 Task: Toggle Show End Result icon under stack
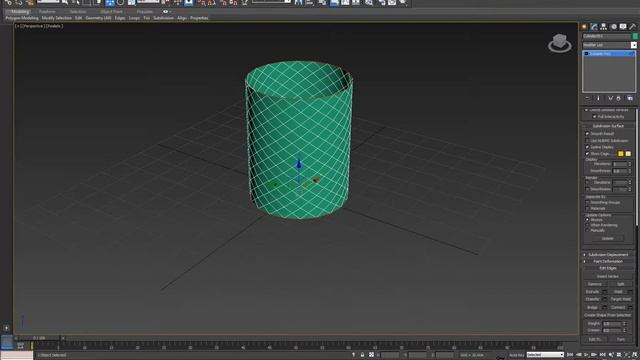tap(598, 98)
